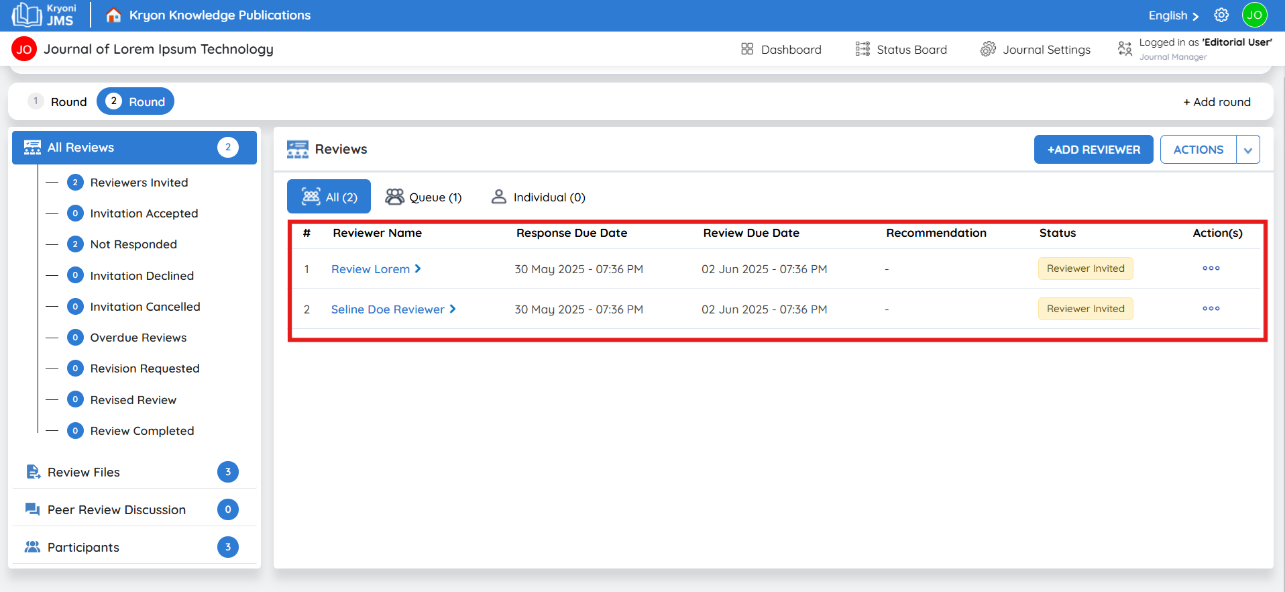Click the home icon beside Kryon Knowledge Publications

pyautogui.click(x=114, y=15)
